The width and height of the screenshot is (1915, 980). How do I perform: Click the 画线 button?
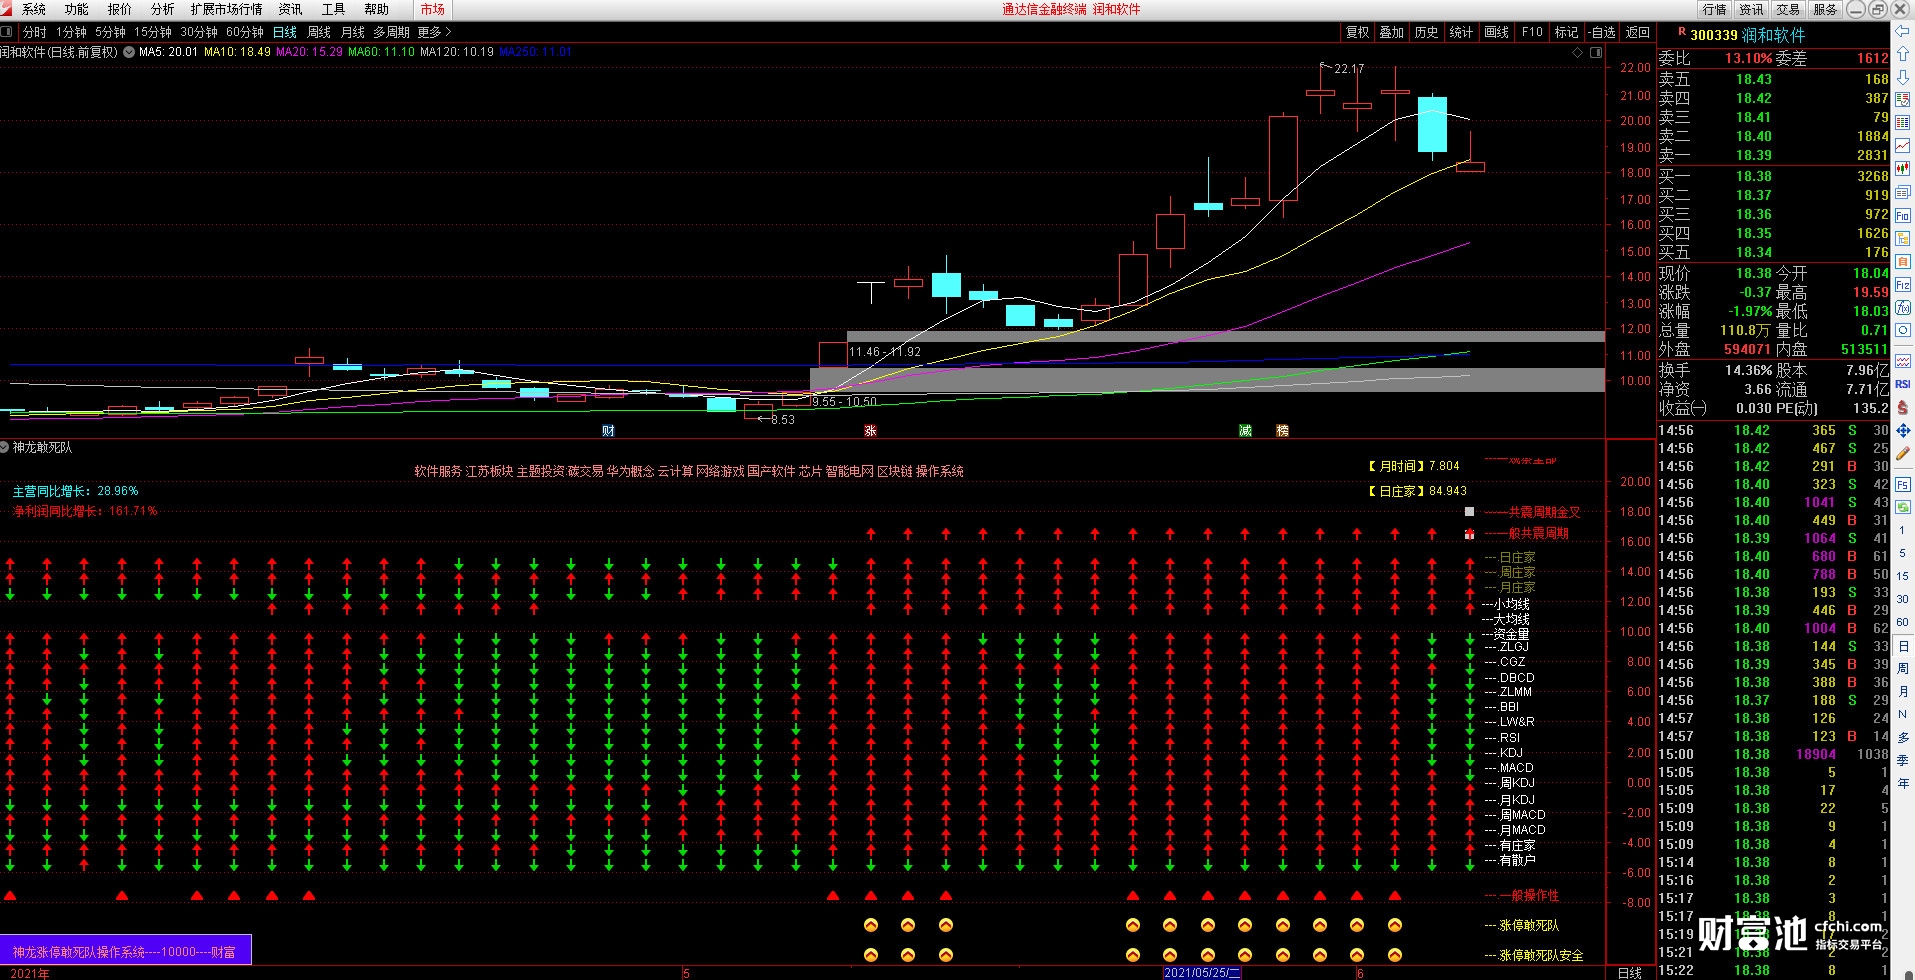[x=1497, y=32]
